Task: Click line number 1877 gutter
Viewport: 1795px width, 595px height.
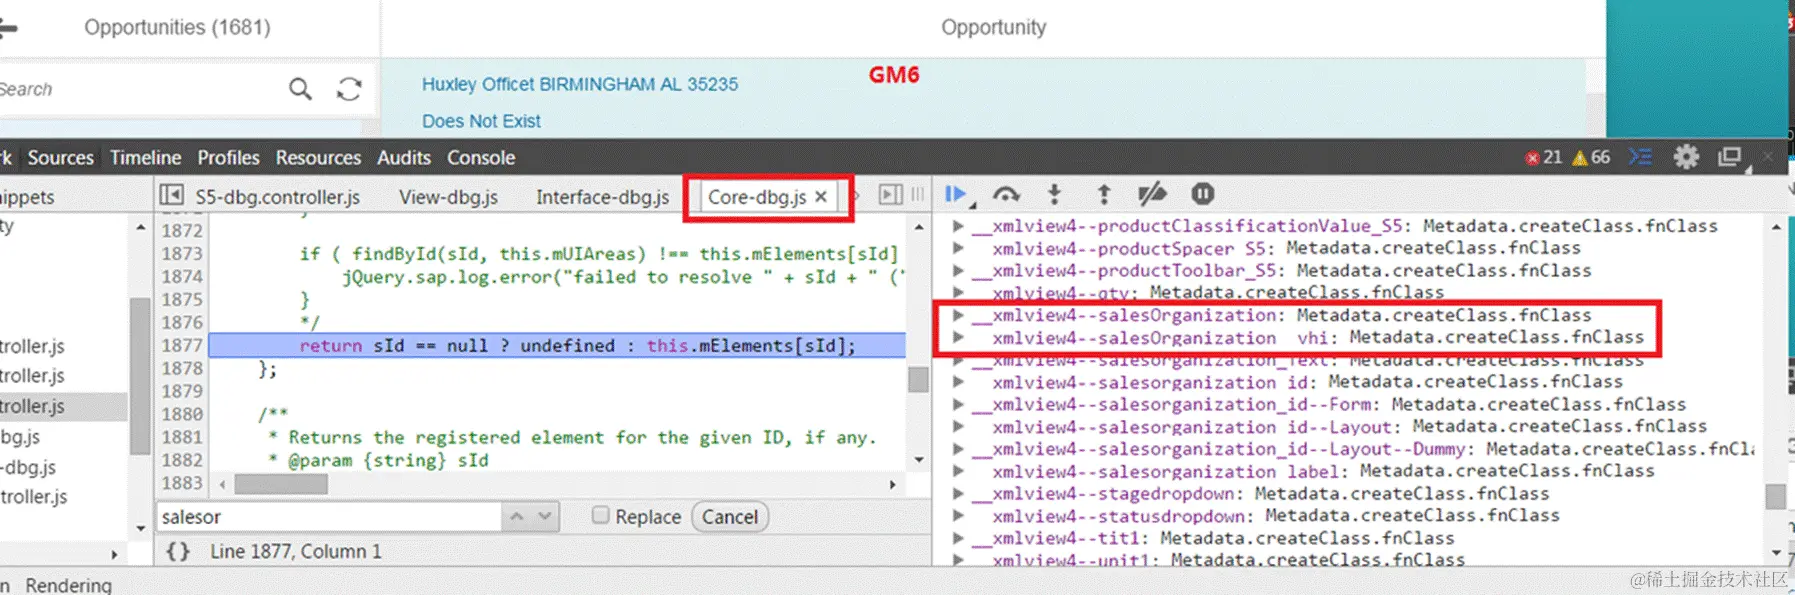Action: (182, 345)
